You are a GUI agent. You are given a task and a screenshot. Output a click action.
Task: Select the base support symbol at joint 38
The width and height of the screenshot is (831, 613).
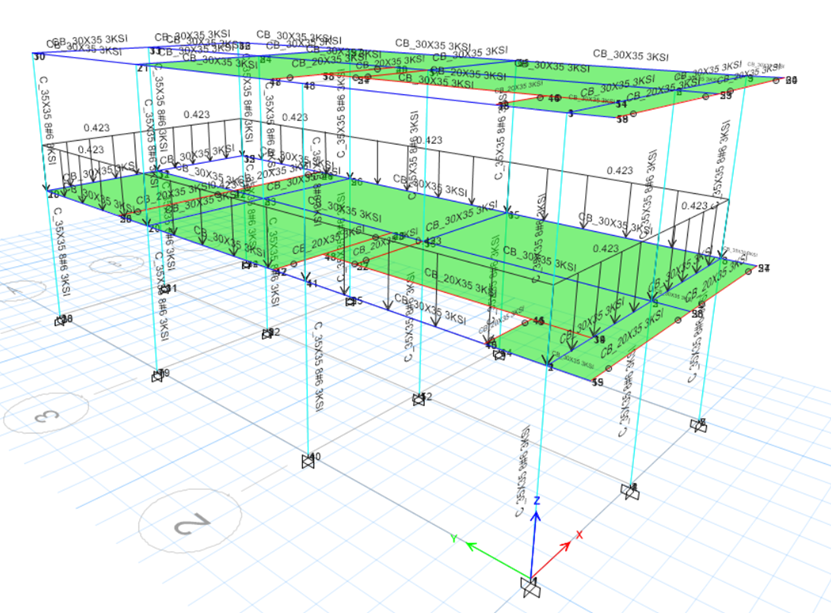pos(59,321)
